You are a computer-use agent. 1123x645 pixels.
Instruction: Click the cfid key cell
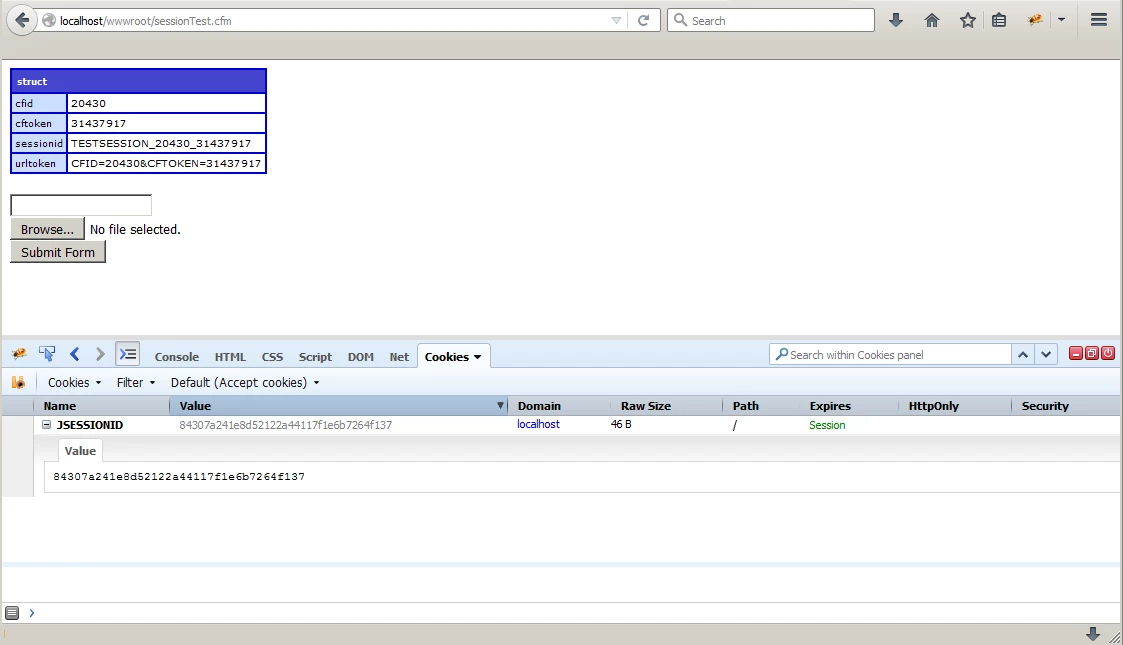pyautogui.click(x=39, y=103)
